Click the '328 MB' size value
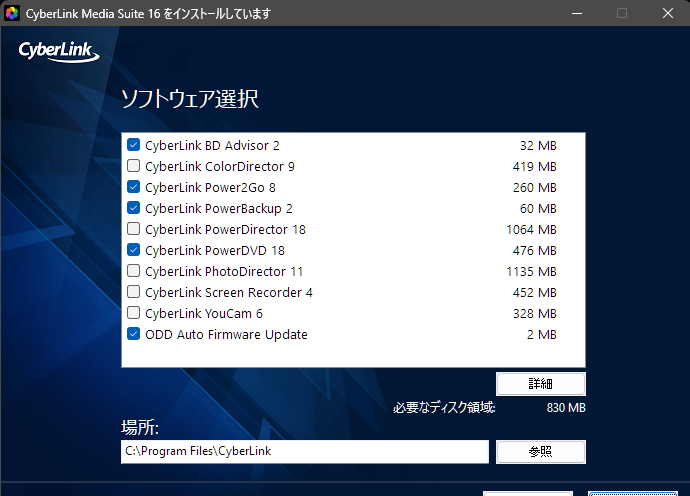The width and height of the screenshot is (690, 496). [534, 314]
